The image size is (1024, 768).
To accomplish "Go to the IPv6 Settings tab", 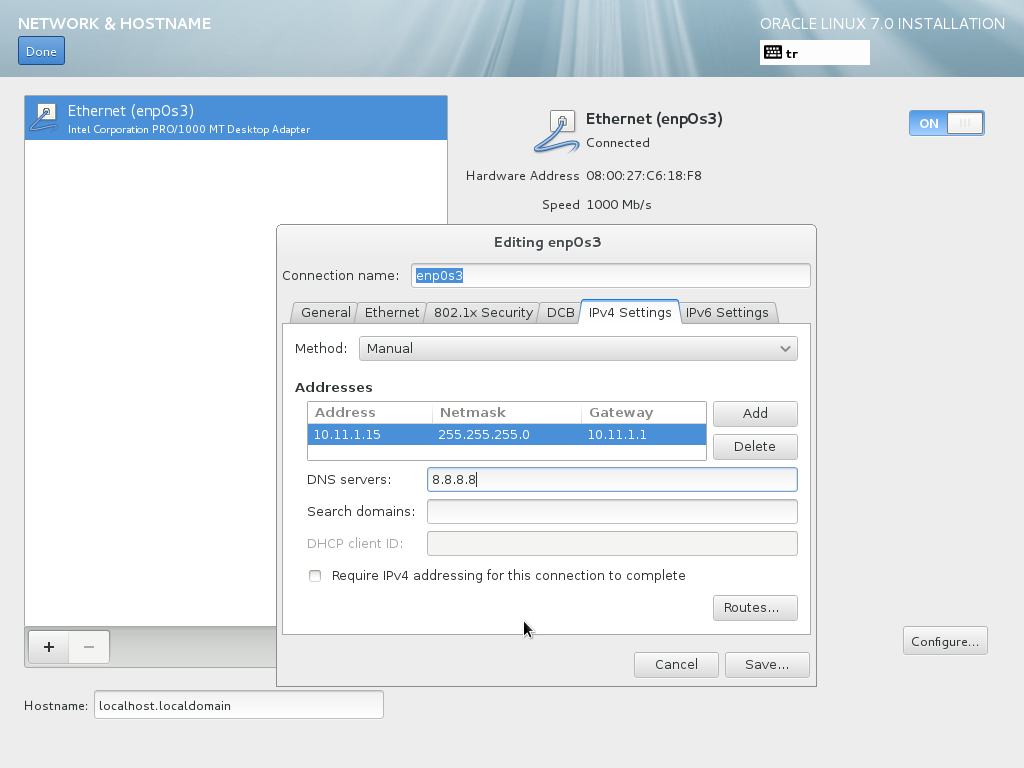I will click(x=727, y=313).
